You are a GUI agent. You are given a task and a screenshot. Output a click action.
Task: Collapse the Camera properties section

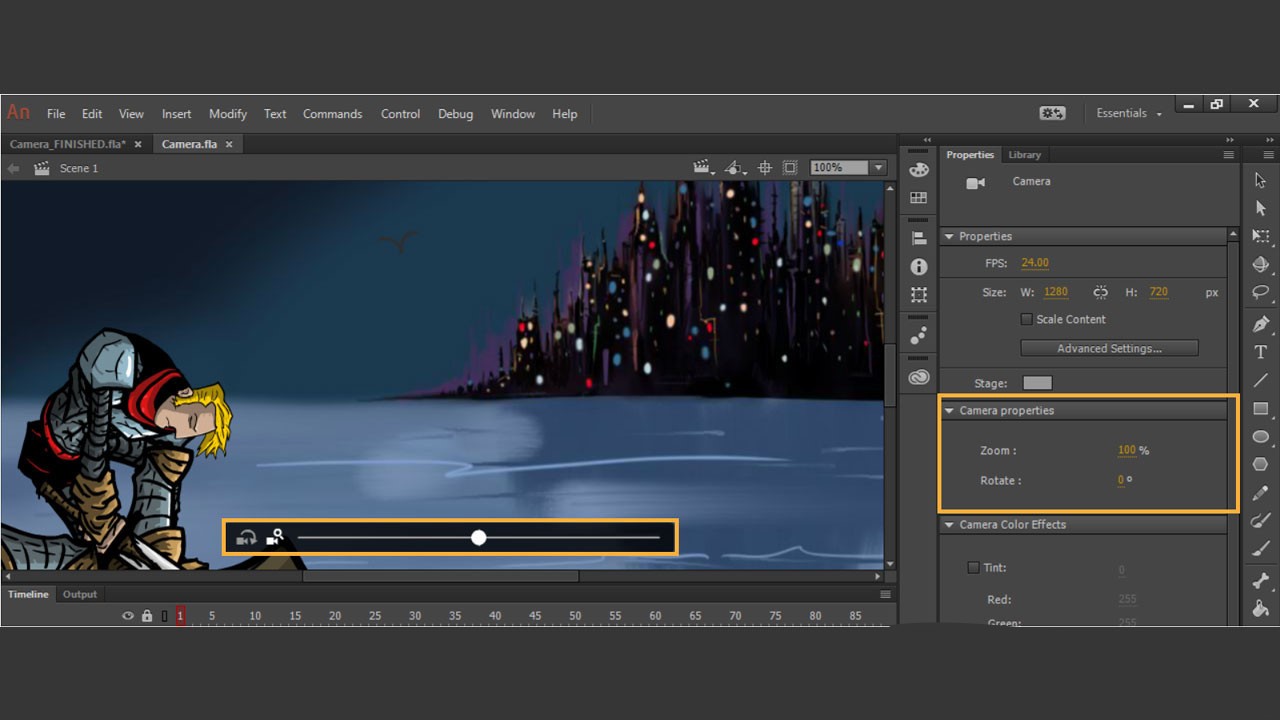pyautogui.click(x=949, y=411)
